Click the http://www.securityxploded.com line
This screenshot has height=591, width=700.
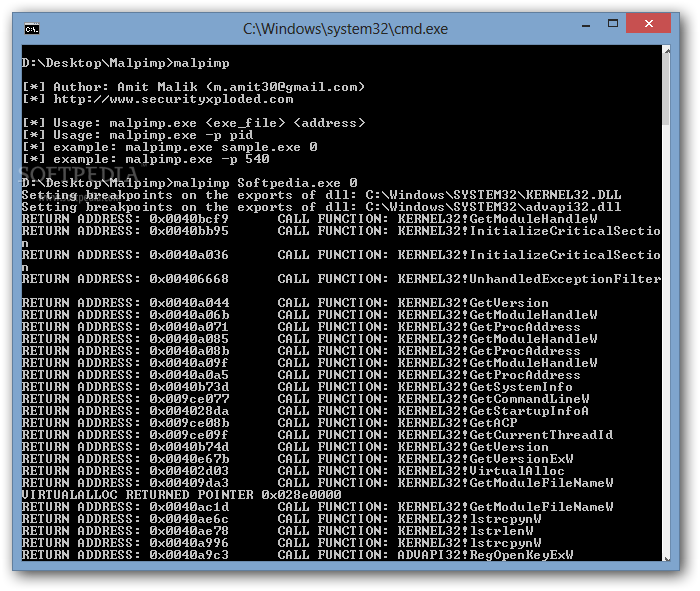[158, 99]
